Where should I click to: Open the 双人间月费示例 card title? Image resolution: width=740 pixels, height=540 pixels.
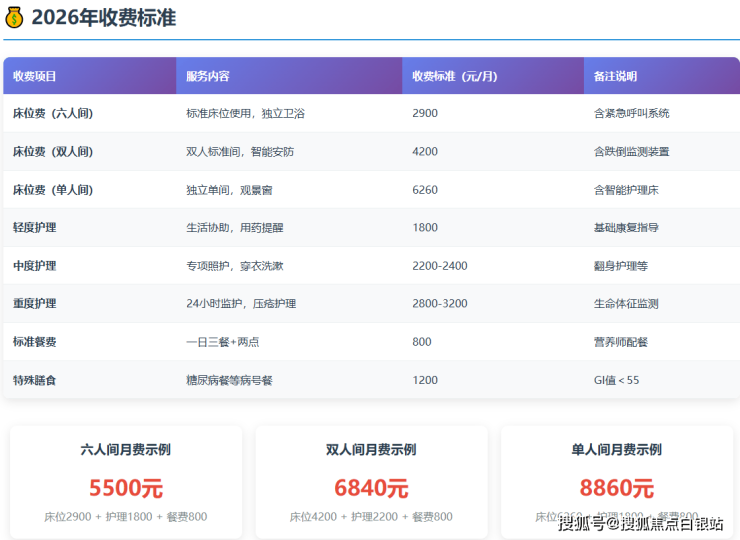371,450
